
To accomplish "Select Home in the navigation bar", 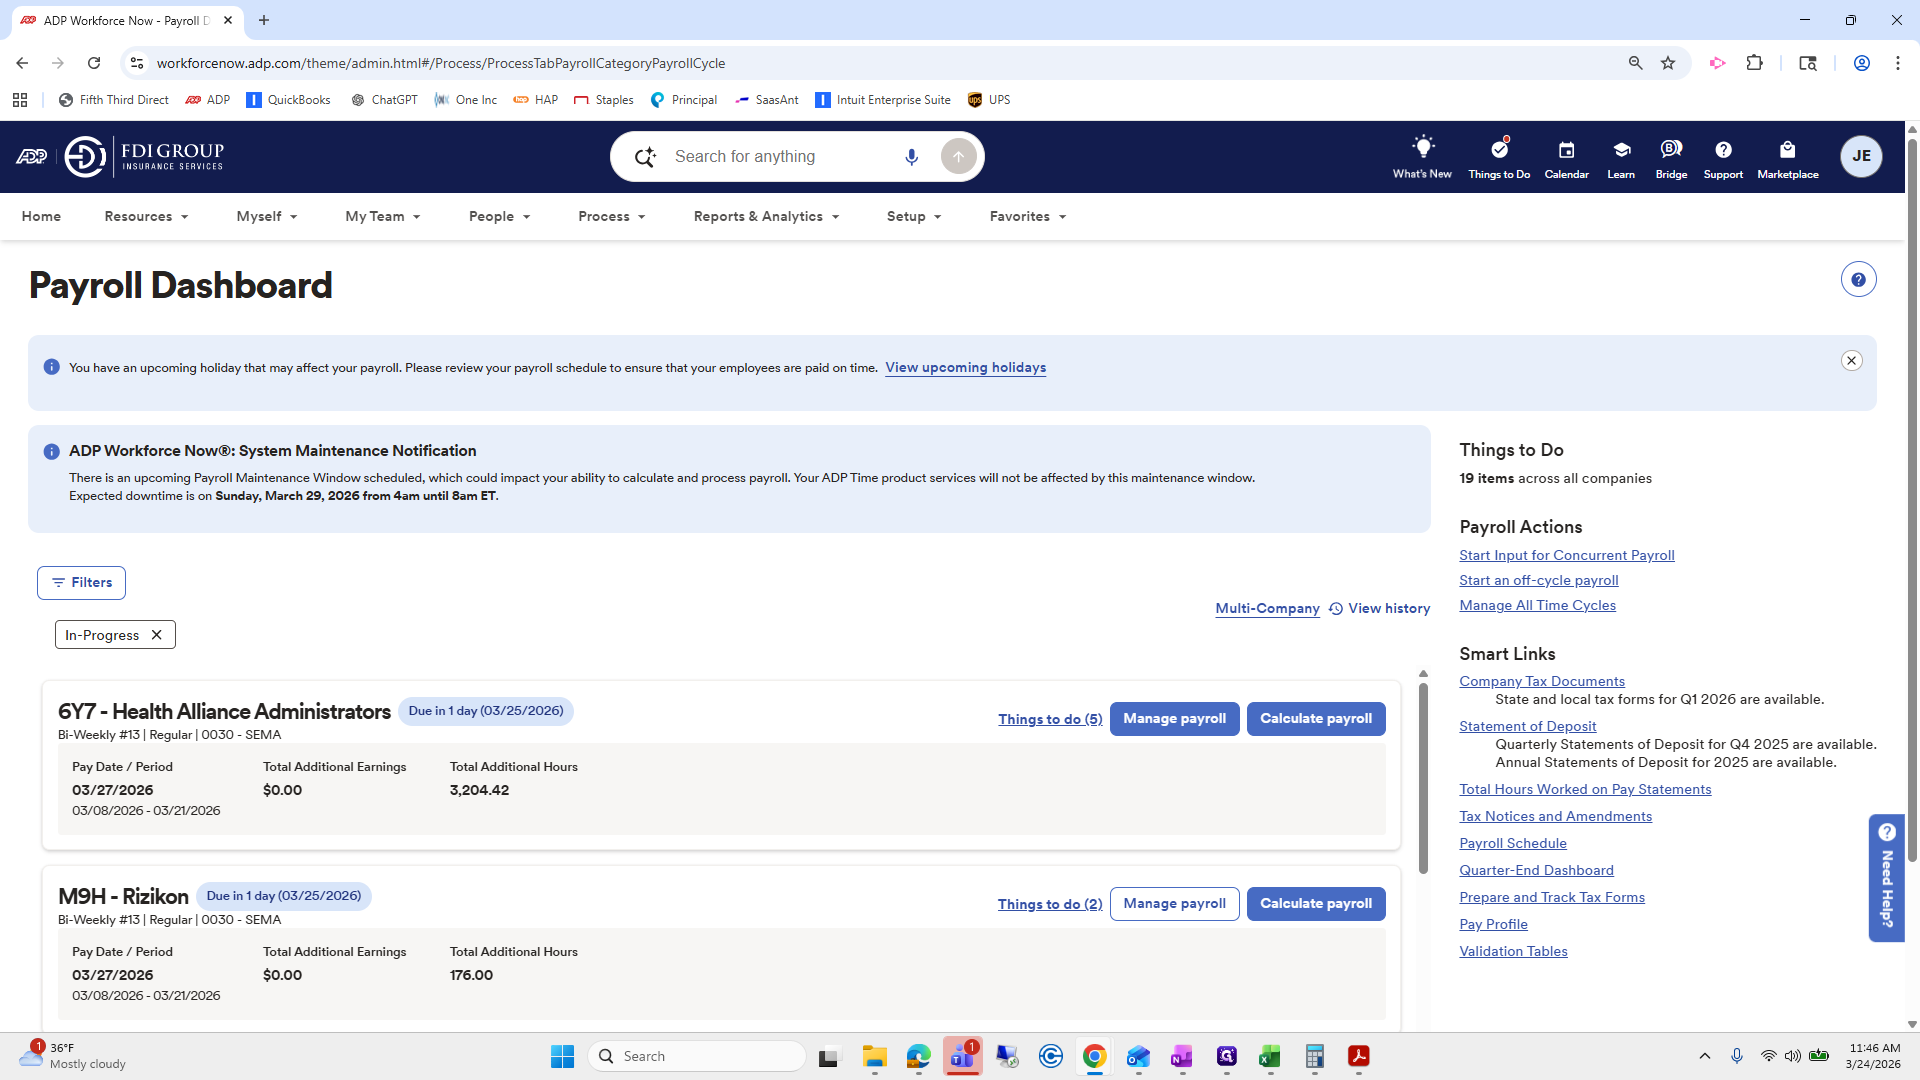I will [x=41, y=216].
